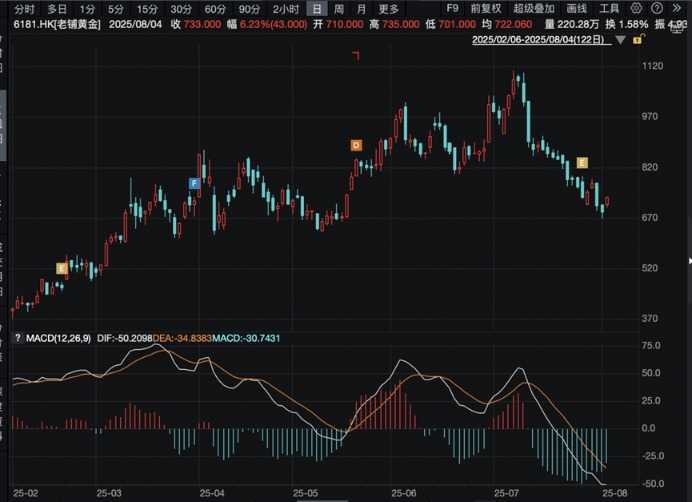Image resolution: width=692 pixels, height=502 pixels.
Task: Open the 更多 periods menu
Action: [x=388, y=7]
